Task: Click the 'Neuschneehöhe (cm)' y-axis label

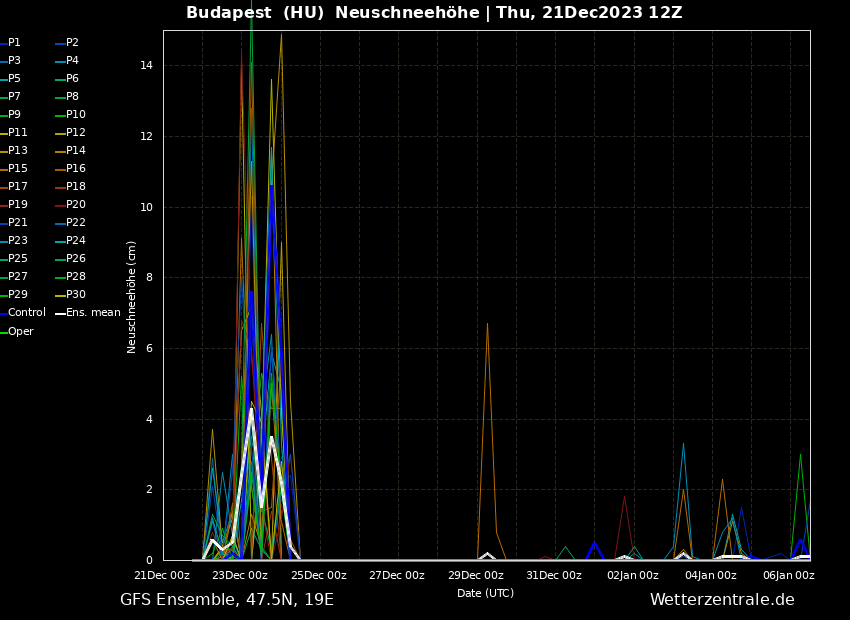Action: coord(132,297)
